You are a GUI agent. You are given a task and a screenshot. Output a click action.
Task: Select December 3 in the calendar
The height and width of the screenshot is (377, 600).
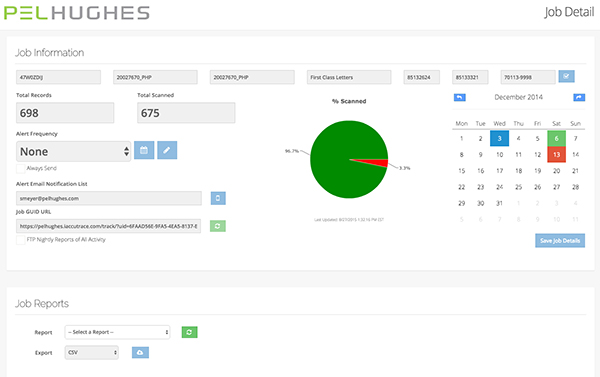click(499, 139)
